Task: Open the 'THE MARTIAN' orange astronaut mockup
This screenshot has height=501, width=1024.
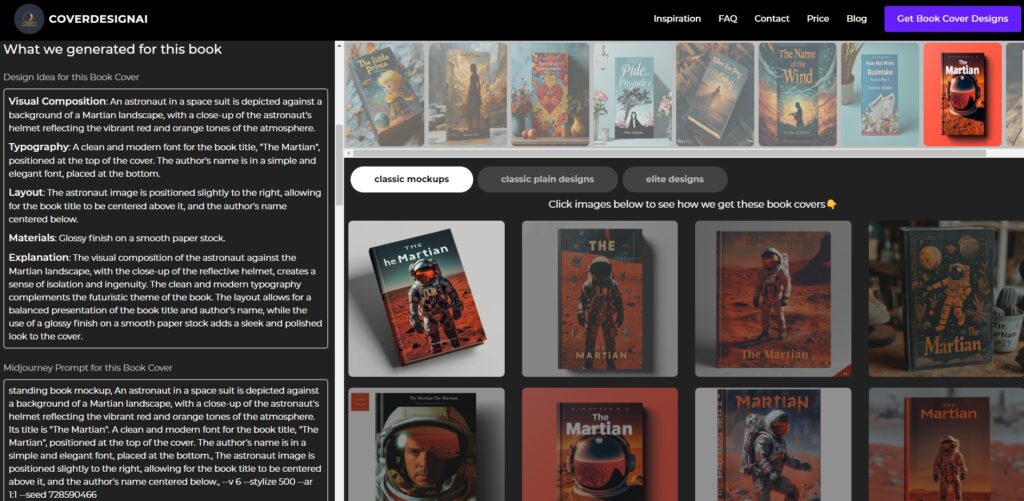Action: 600,299
